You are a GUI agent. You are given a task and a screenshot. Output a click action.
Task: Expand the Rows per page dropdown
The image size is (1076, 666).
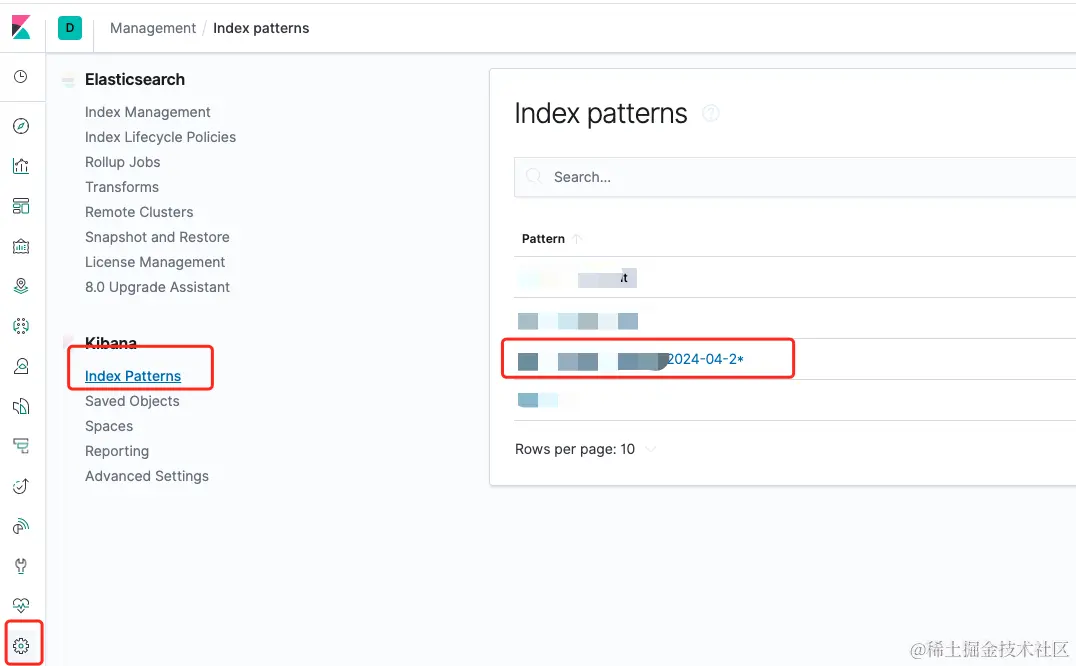pyautogui.click(x=585, y=449)
